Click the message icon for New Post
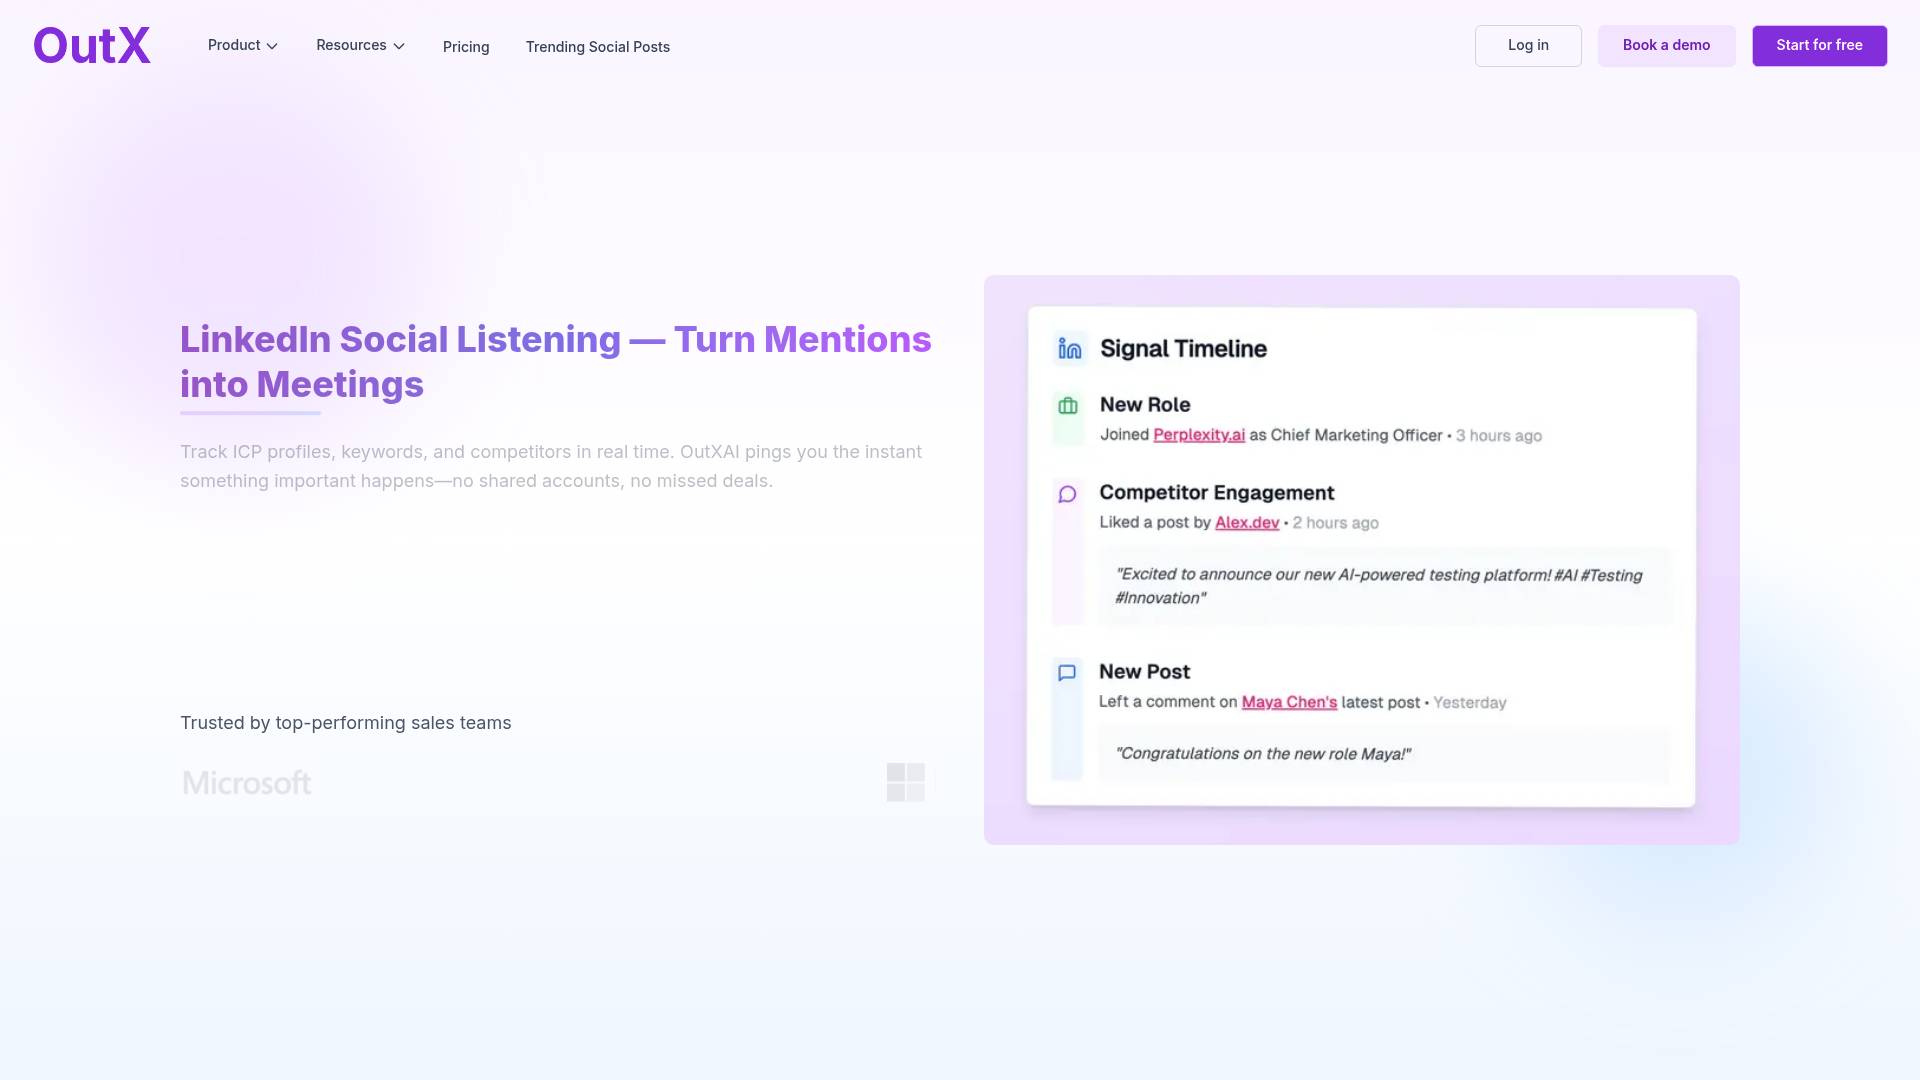Viewport: 1920px width, 1080px height. tap(1067, 673)
